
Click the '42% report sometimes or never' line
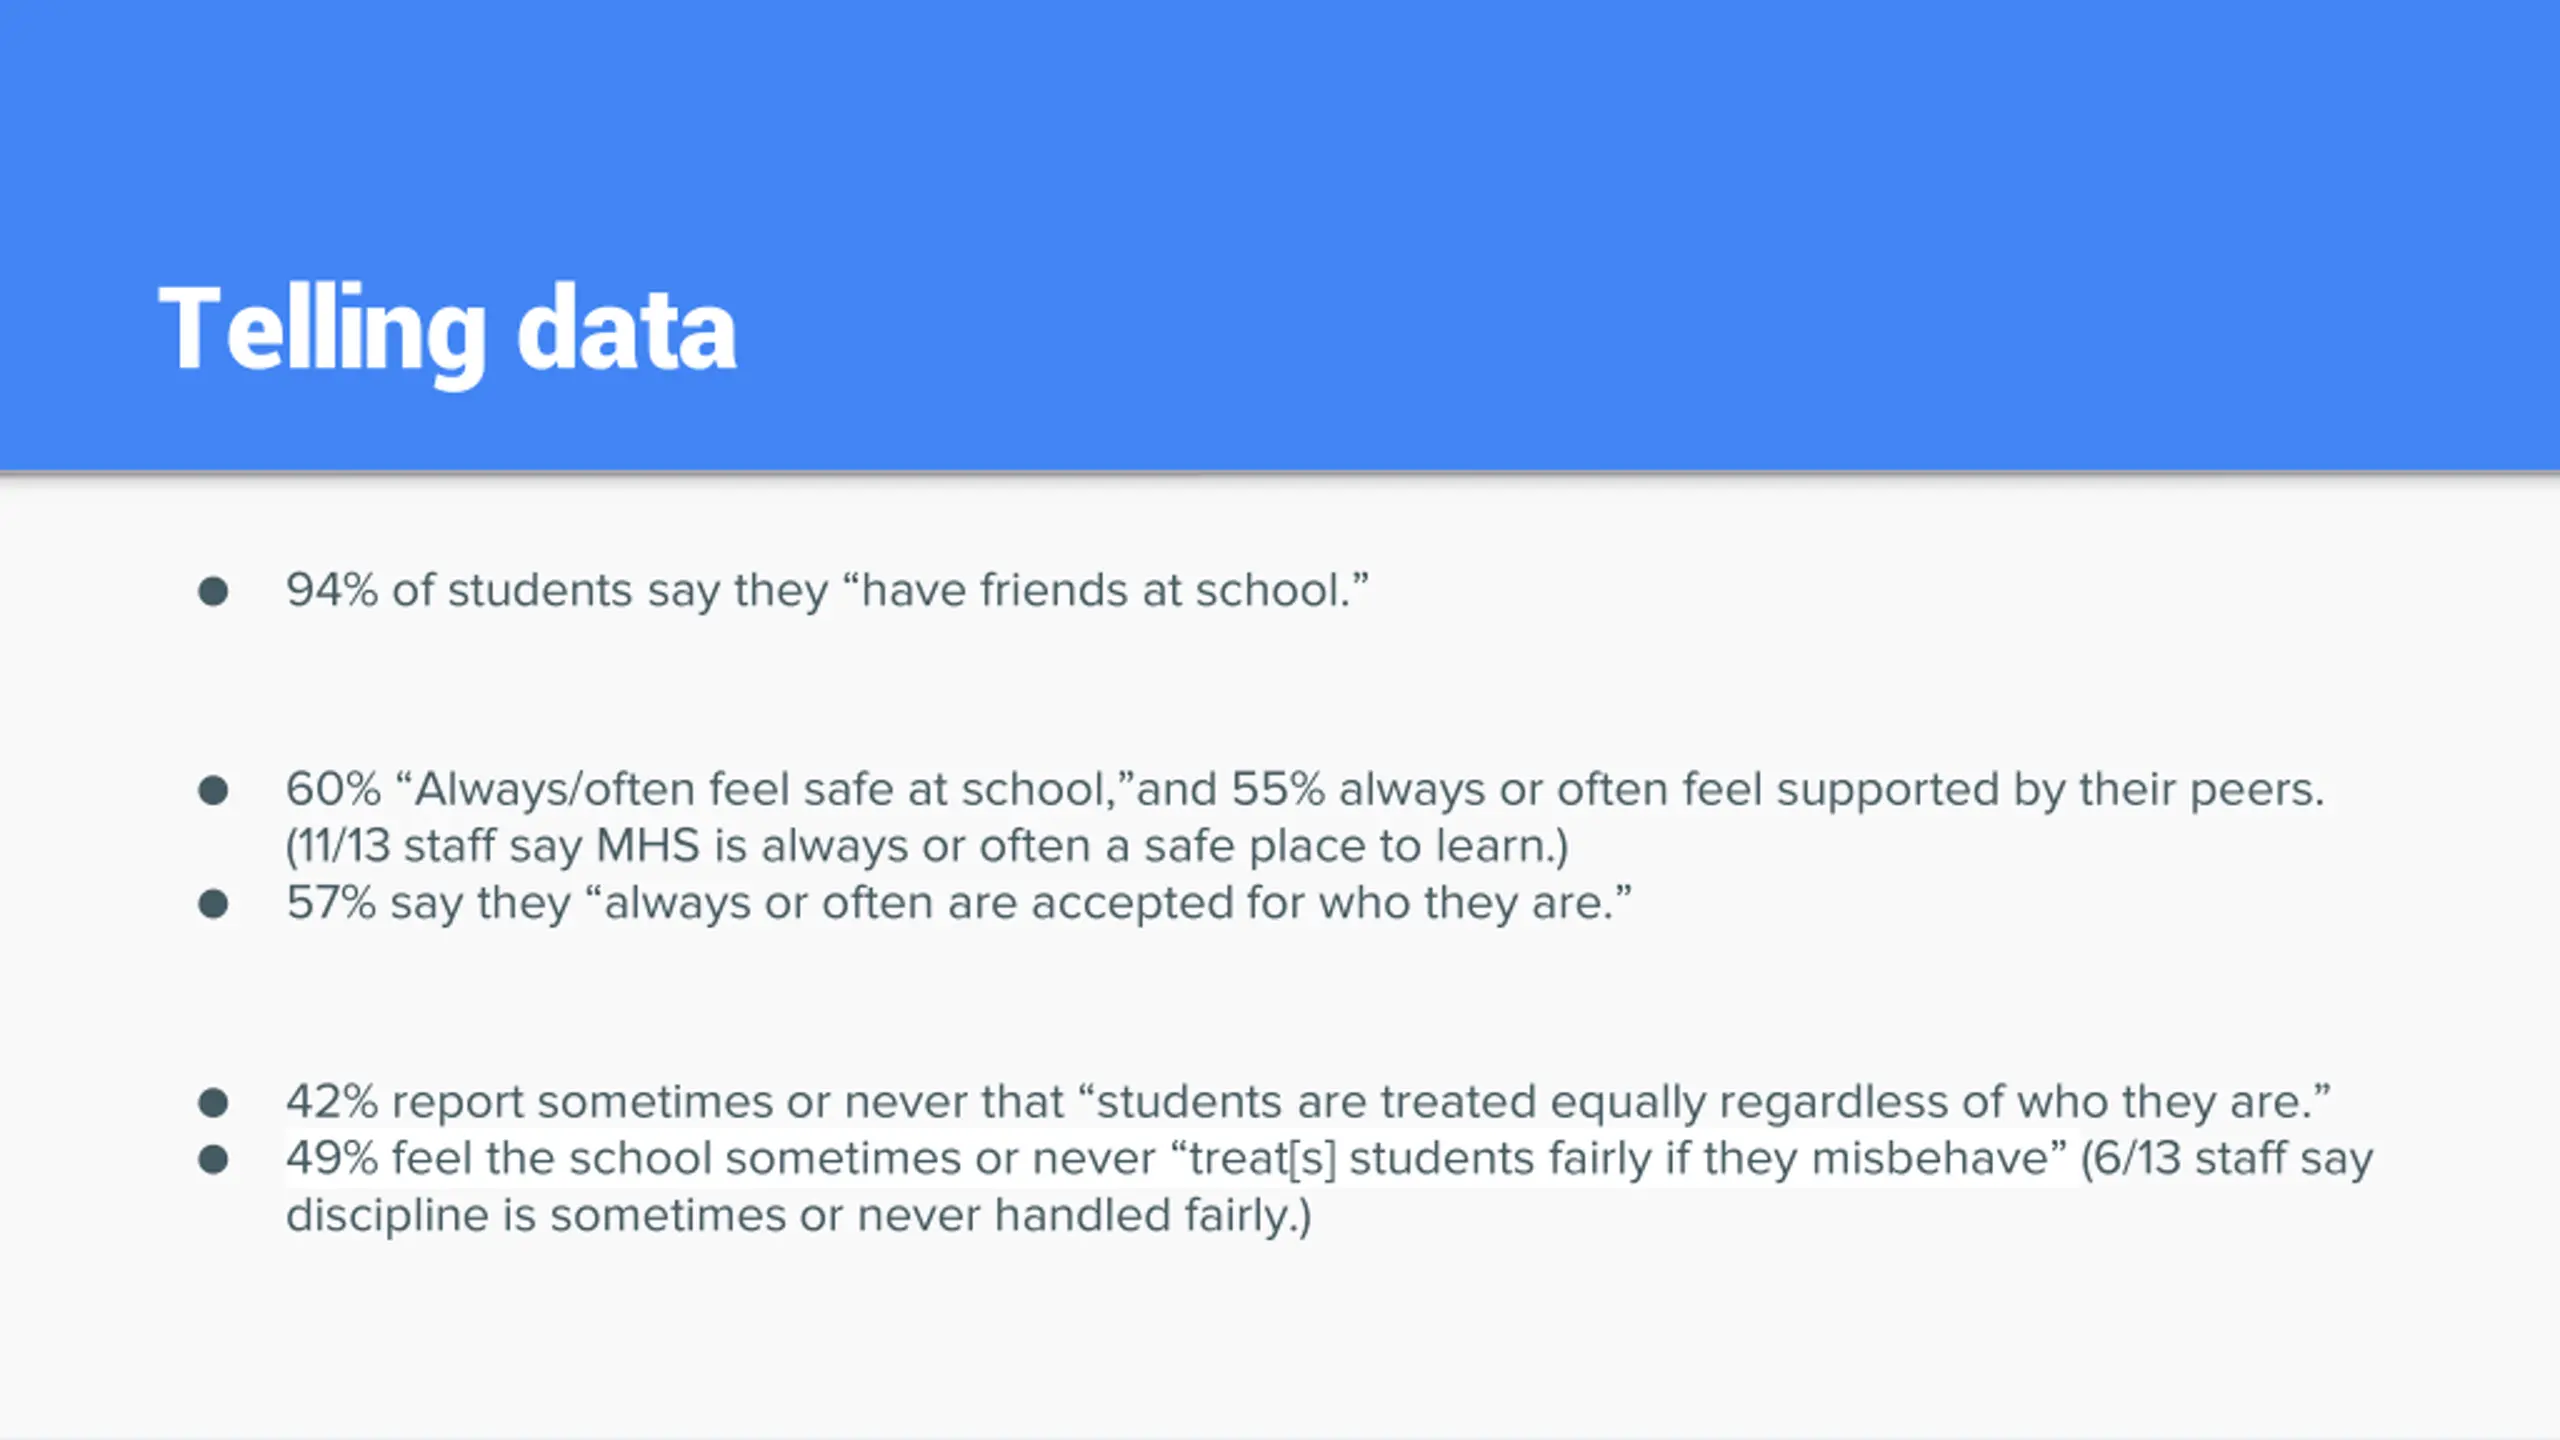click(1308, 1102)
